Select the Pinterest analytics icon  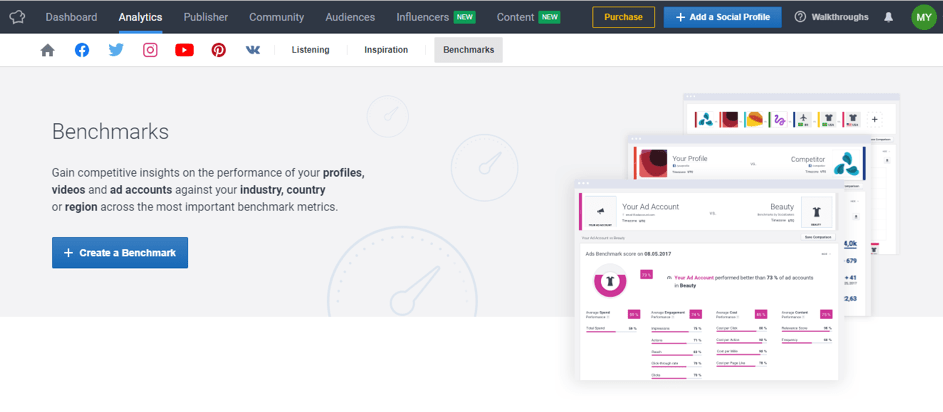point(218,51)
